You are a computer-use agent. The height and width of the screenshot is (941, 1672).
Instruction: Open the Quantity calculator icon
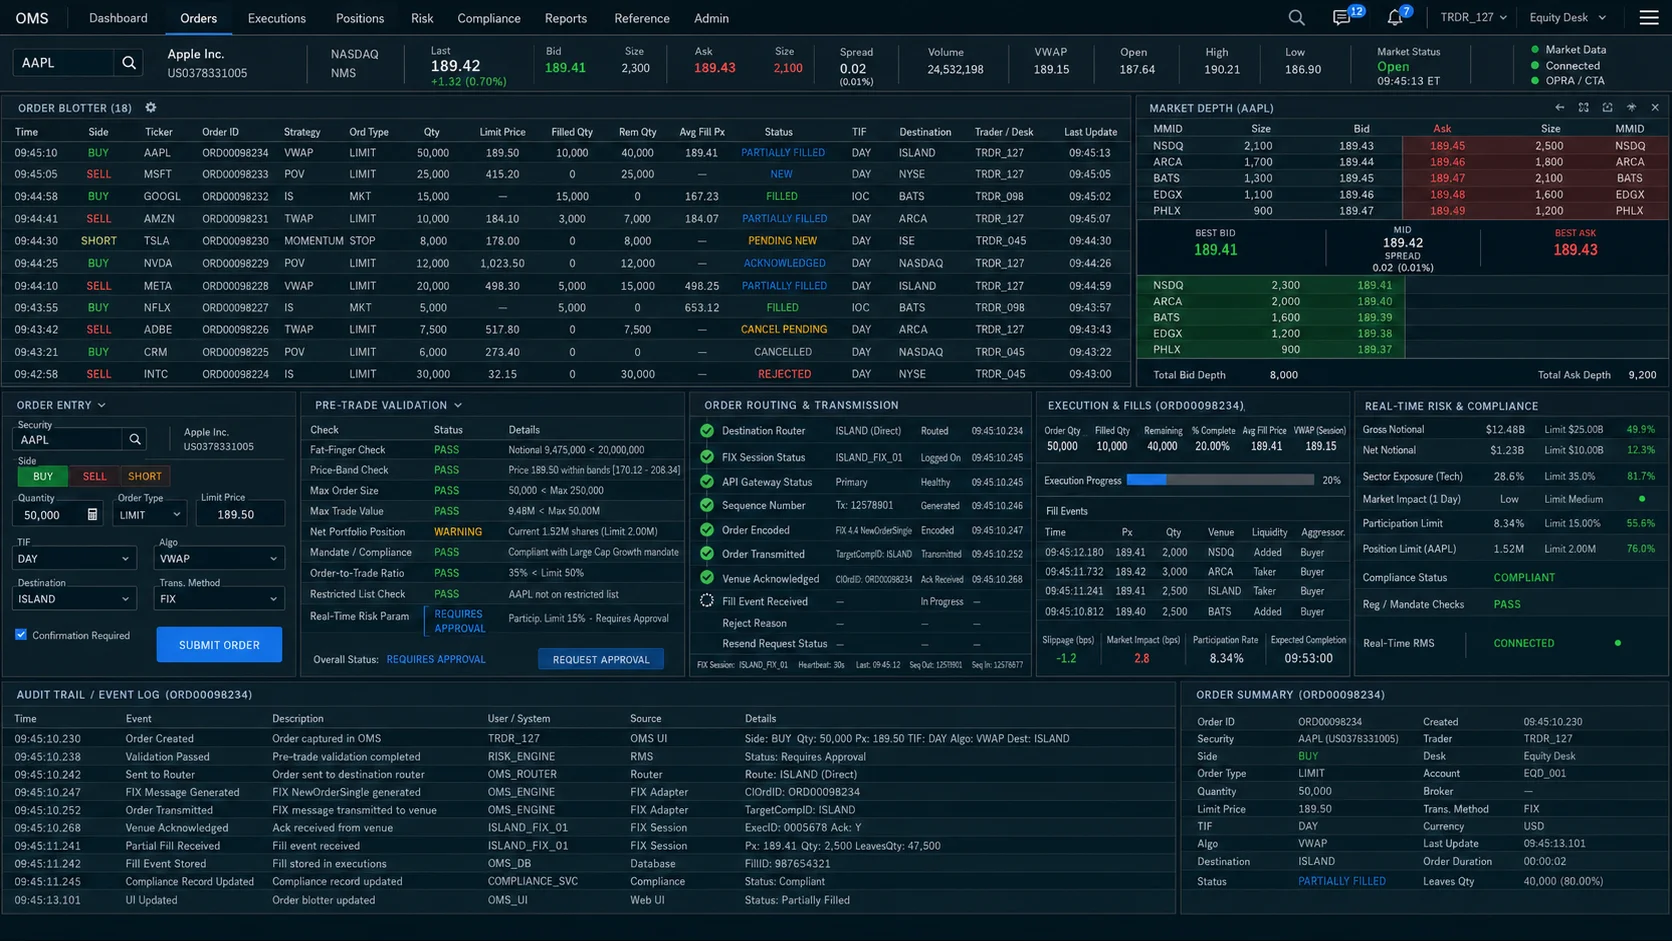point(92,514)
